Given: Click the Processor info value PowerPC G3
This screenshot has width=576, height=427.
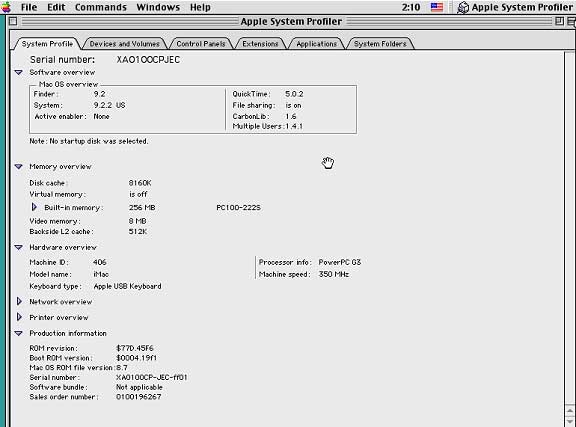Looking at the screenshot, I should pos(340,262).
